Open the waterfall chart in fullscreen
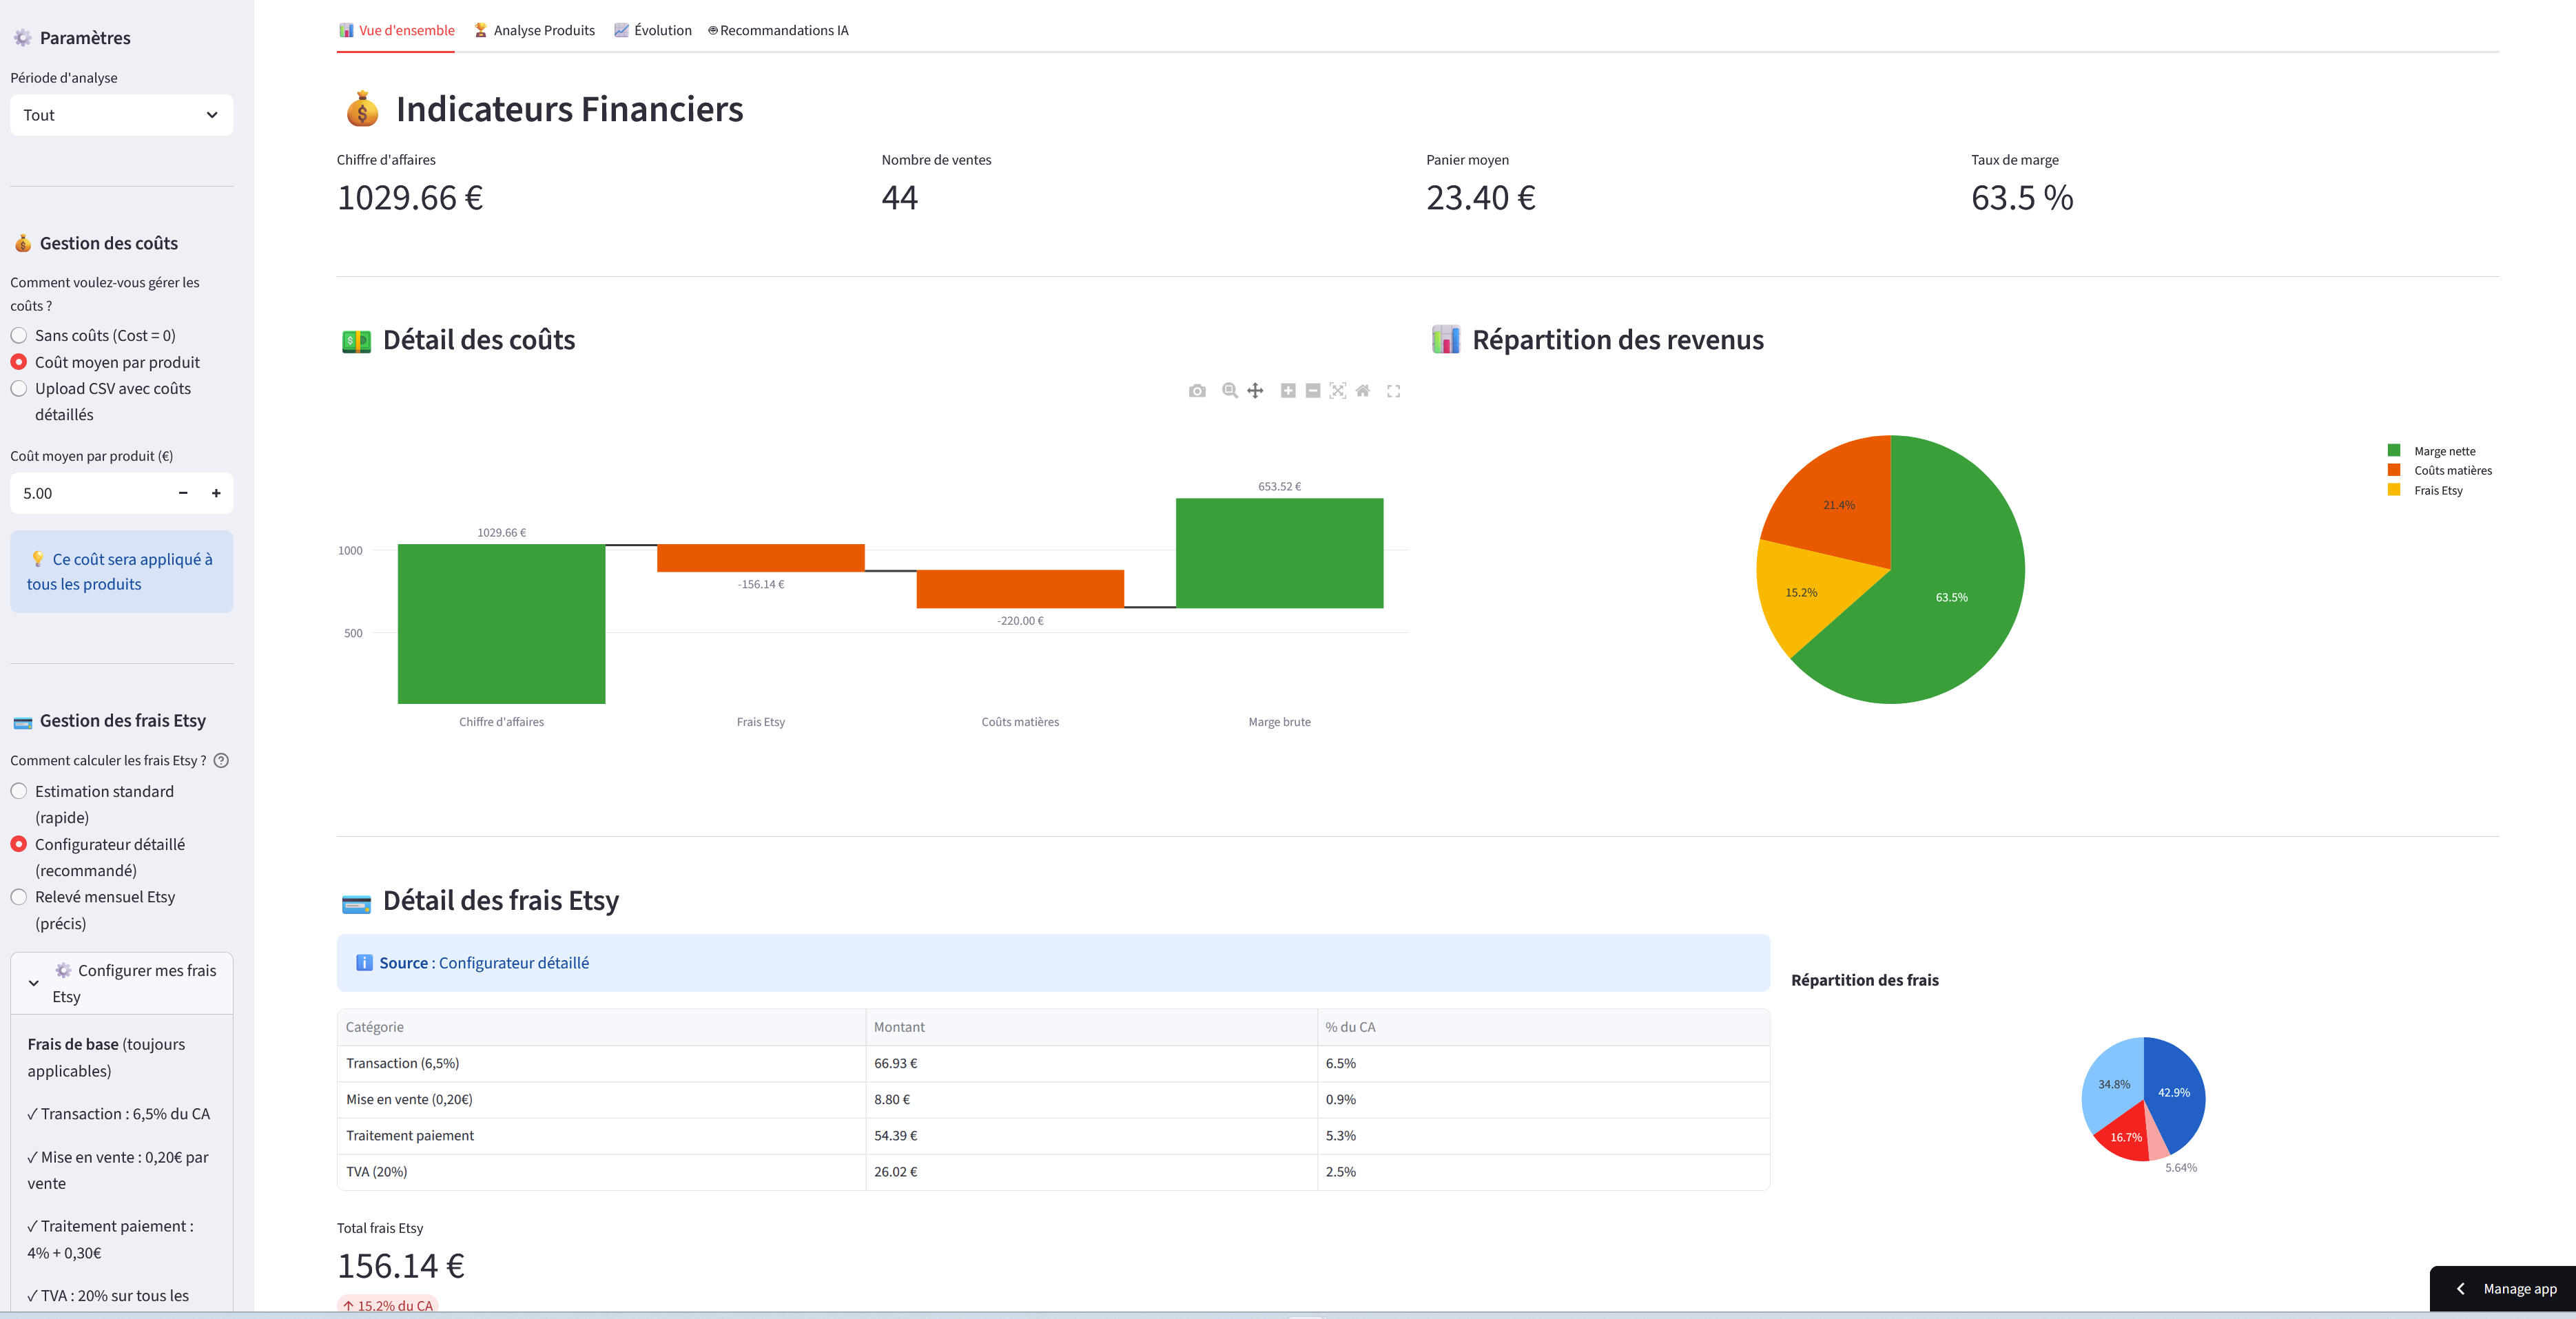Image resolution: width=2576 pixels, height=1319 pixels. pos(1394,391)
